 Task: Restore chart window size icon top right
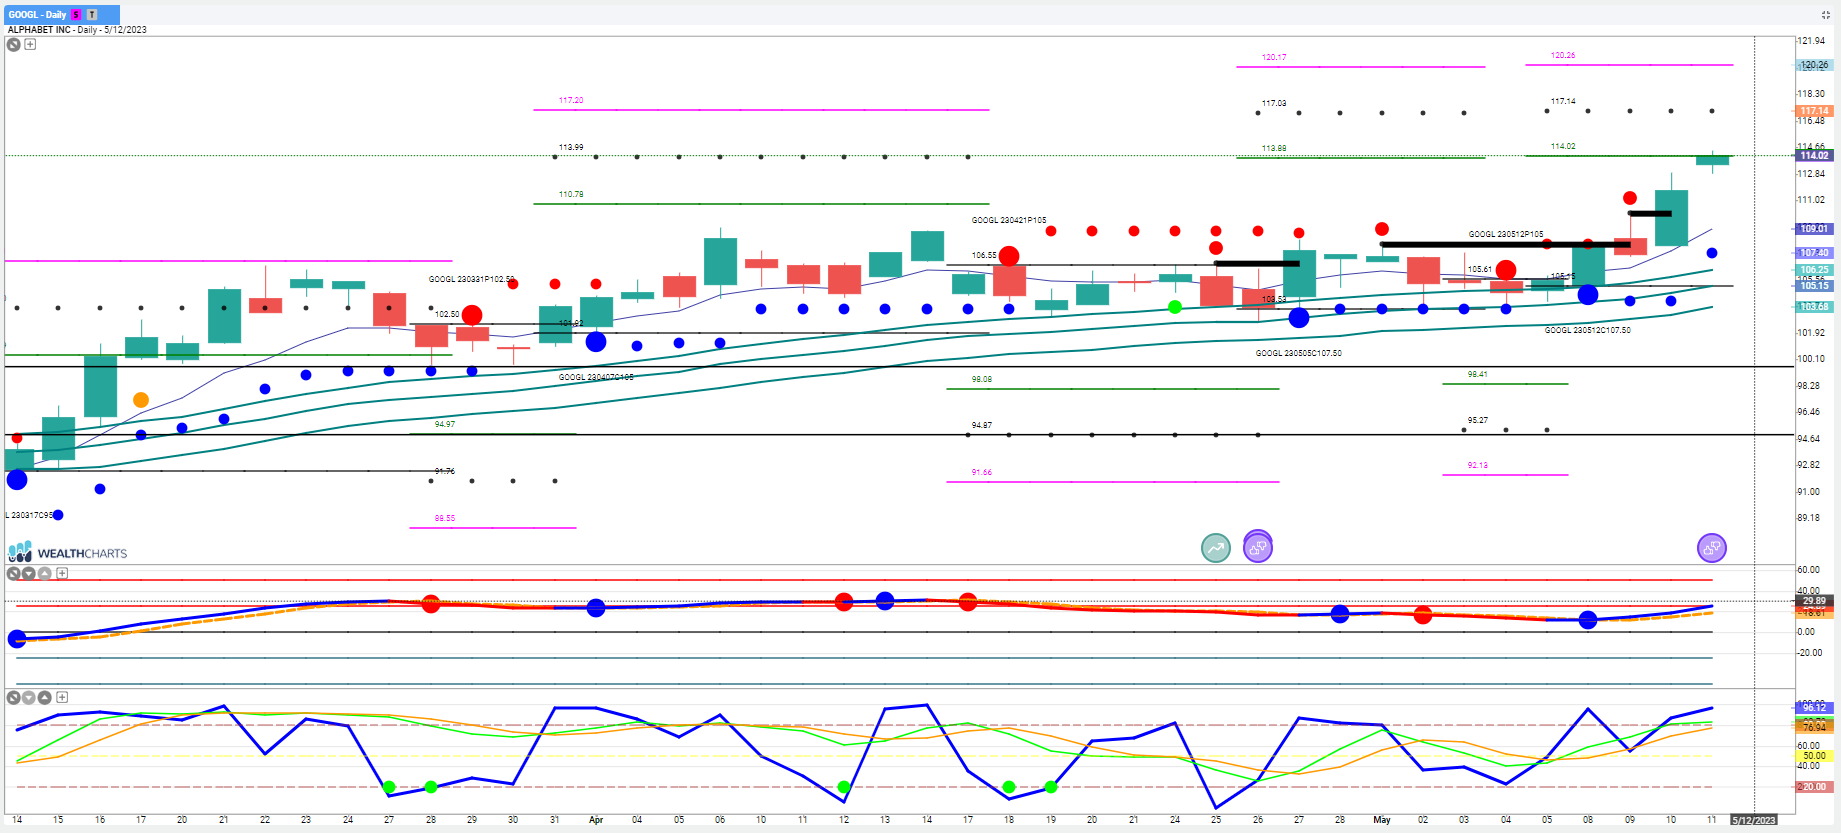click(1826, 14)
